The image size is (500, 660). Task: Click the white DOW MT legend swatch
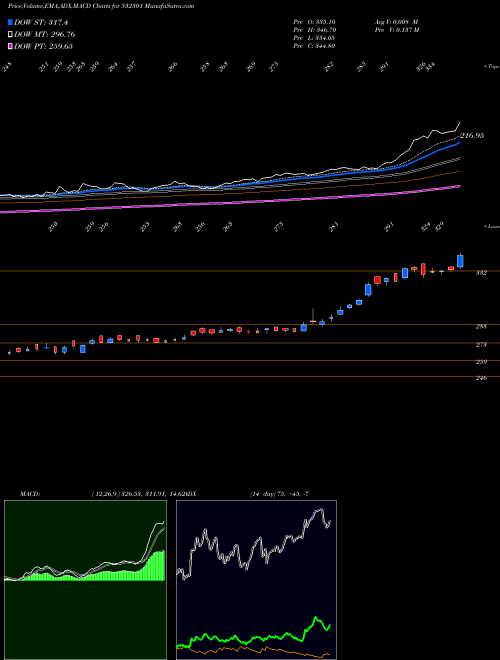[x=11, y=34]
